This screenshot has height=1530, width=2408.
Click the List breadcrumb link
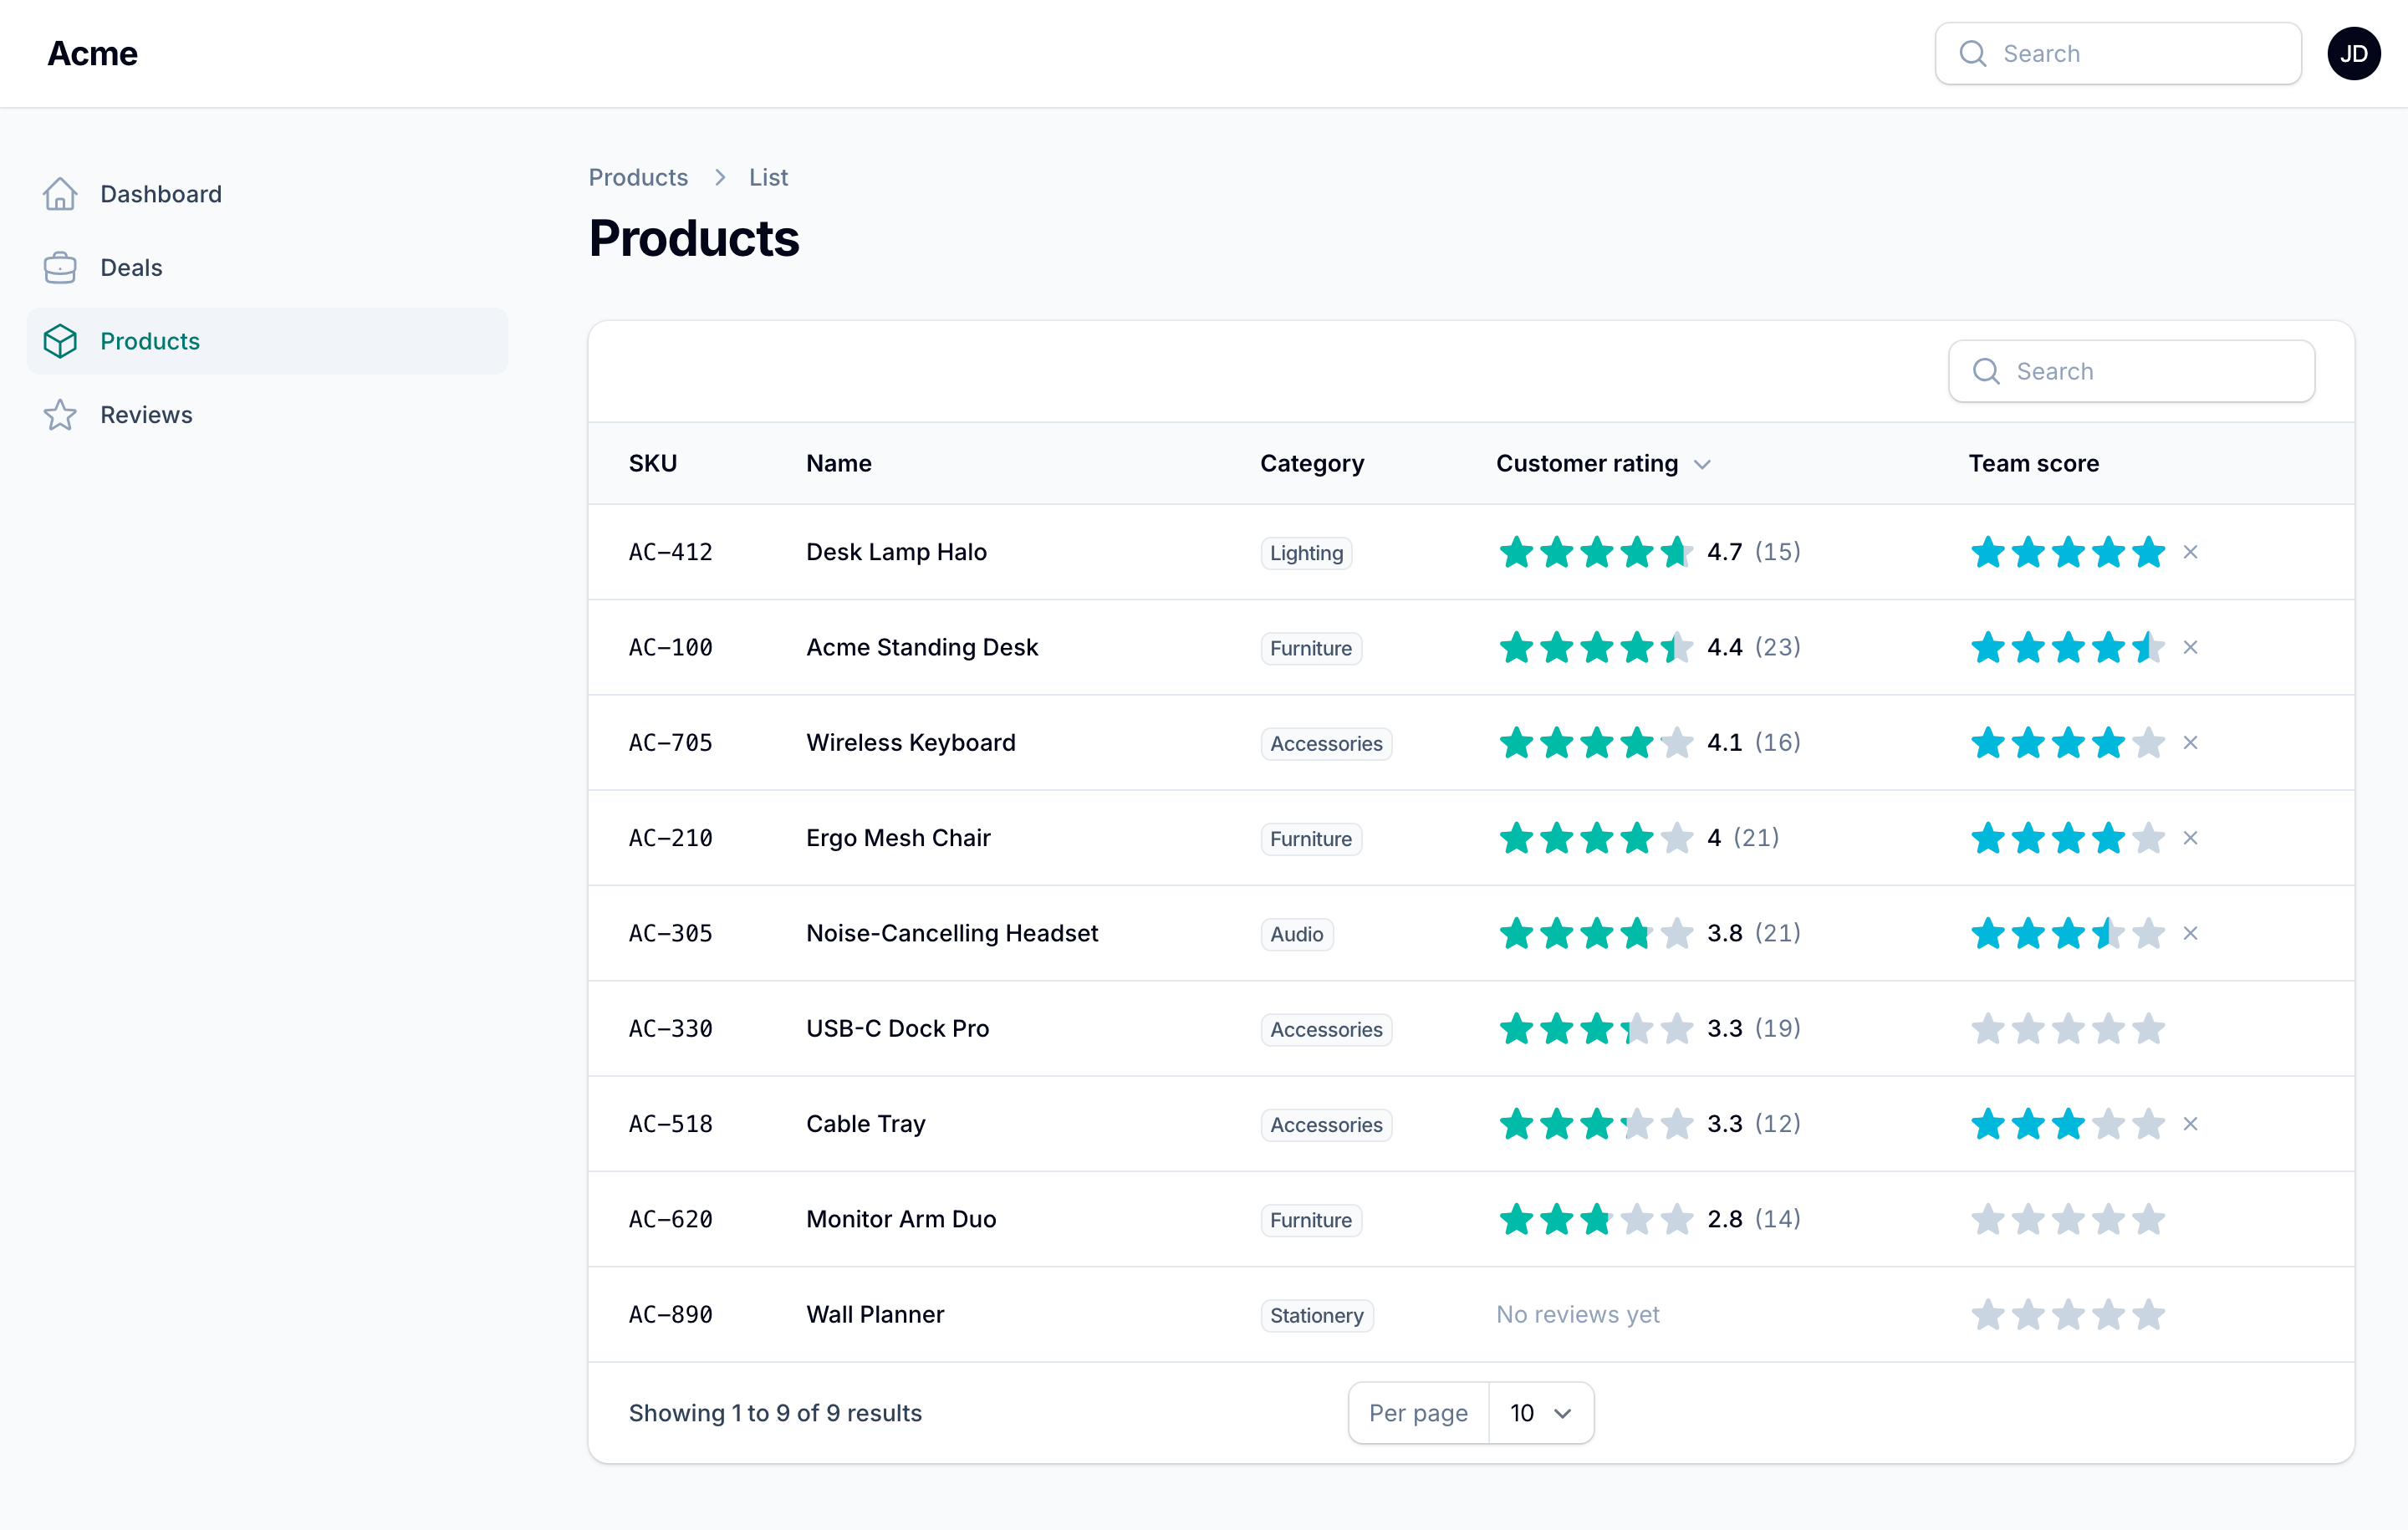click(x=768, y=177)
